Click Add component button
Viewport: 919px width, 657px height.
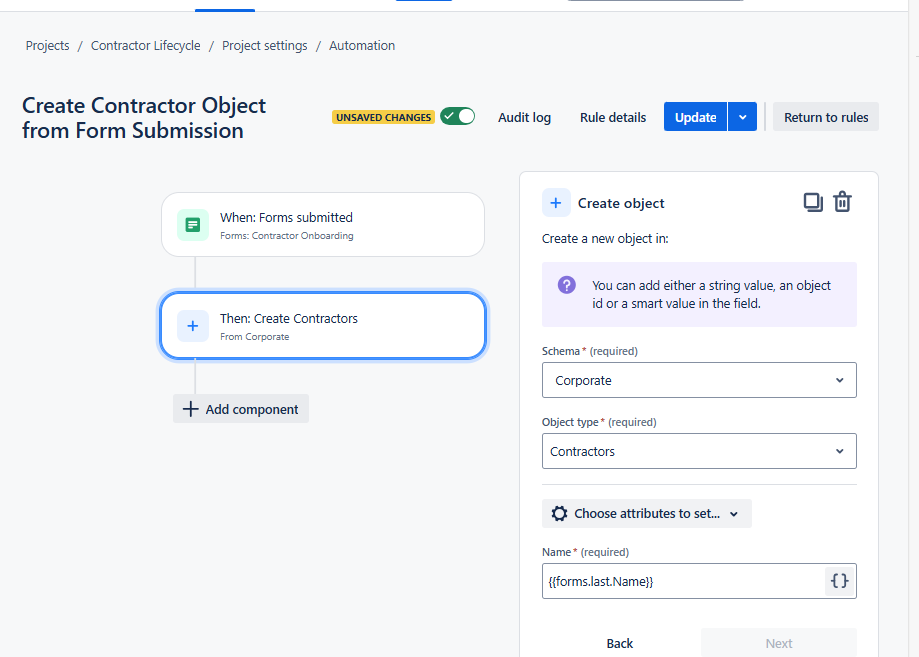(x=241, y=409)
